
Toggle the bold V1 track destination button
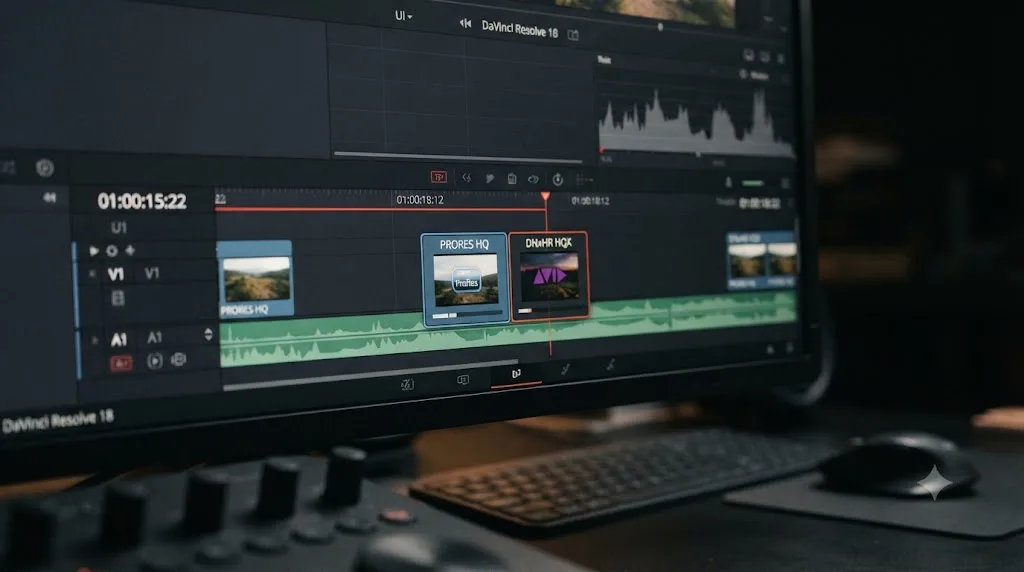pyautogui.click(x=116, y=274)
